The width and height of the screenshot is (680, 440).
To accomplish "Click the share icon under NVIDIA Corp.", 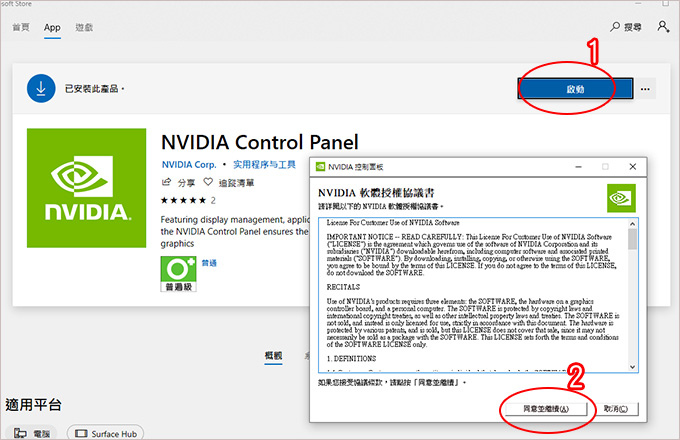I will click(166, 182).
